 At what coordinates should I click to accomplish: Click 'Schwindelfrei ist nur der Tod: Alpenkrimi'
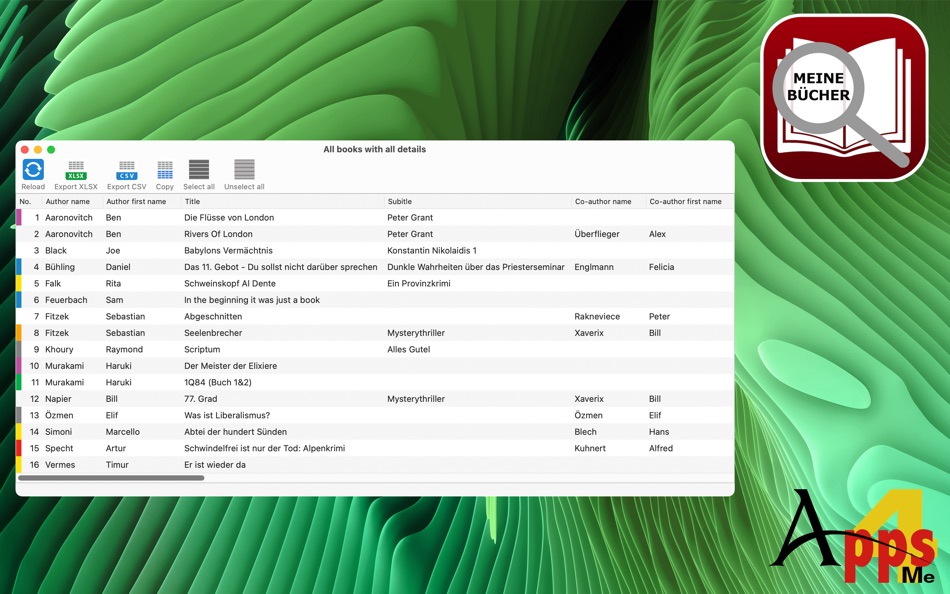tap(265, 448)
